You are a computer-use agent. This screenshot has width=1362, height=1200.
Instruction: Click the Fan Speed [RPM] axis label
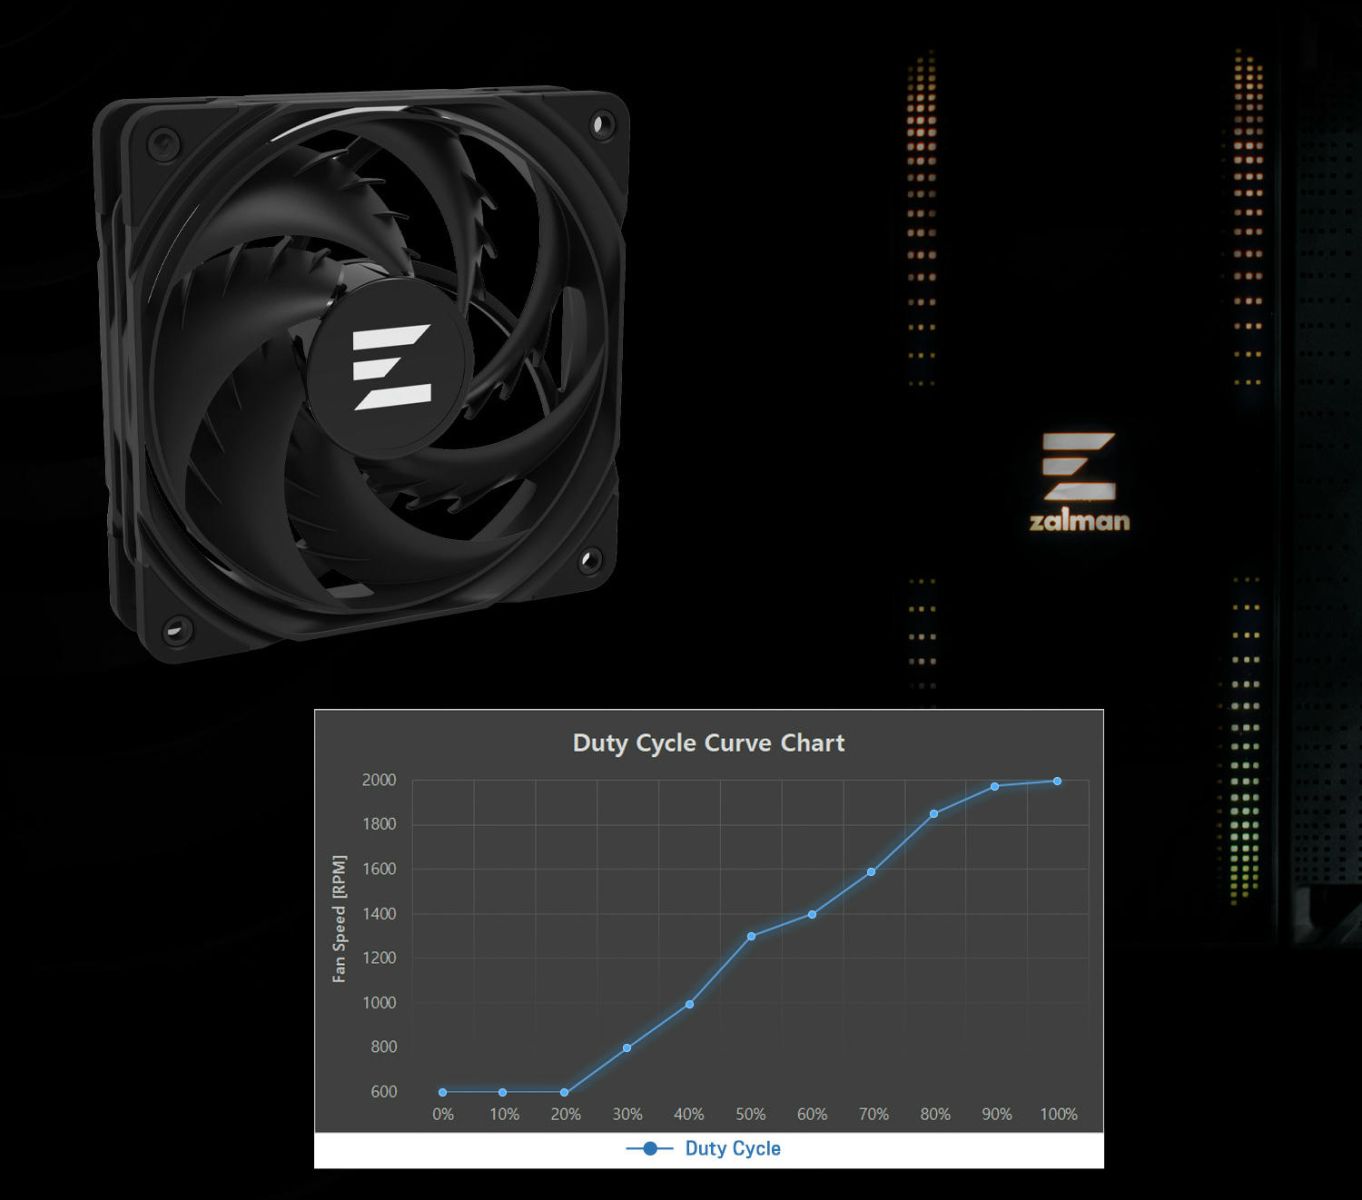(x=339, y=918)
